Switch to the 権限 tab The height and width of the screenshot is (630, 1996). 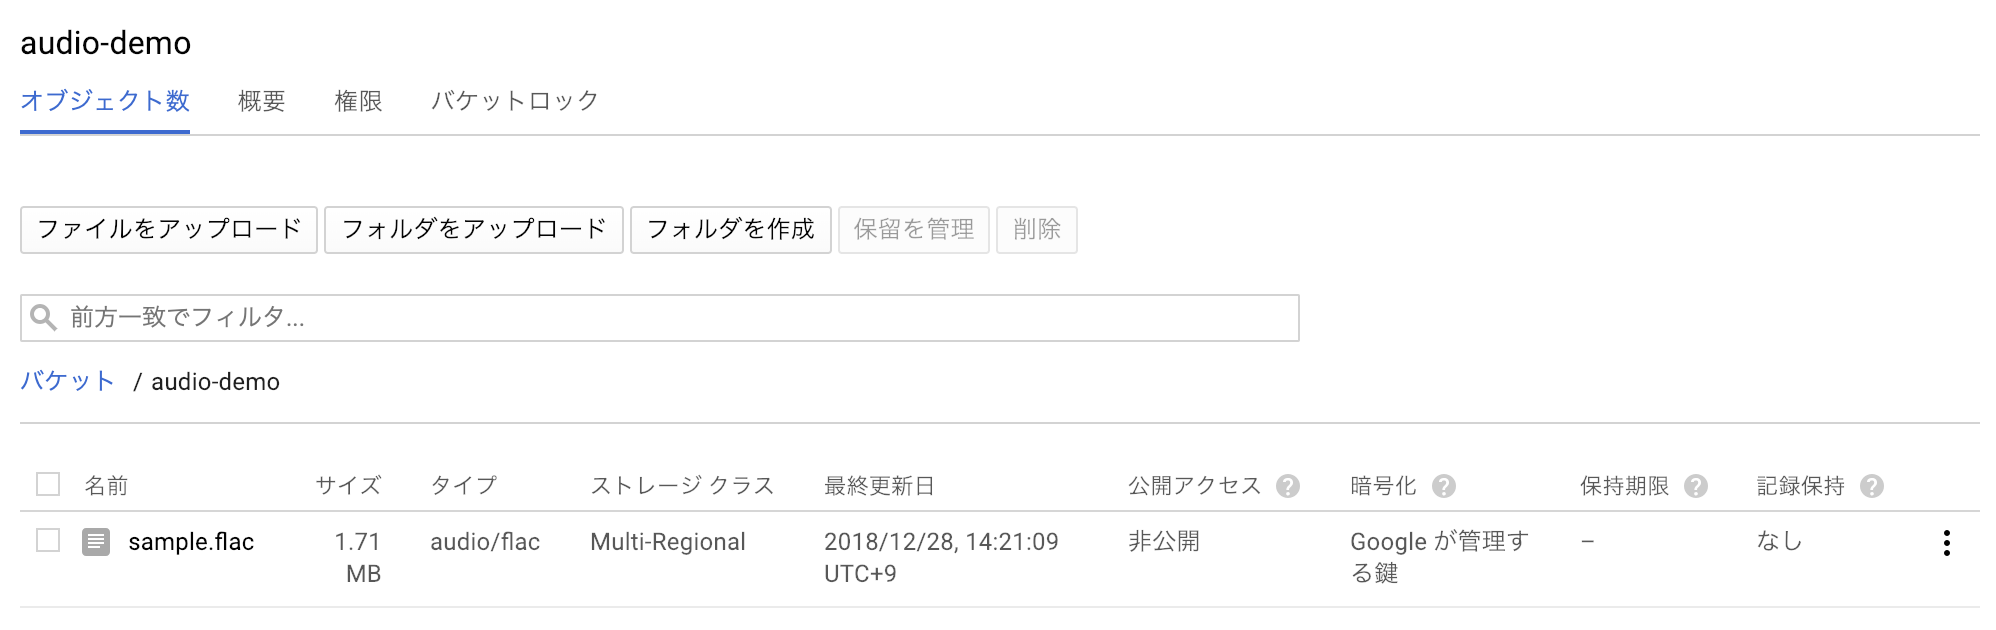(x=357, y=101)
